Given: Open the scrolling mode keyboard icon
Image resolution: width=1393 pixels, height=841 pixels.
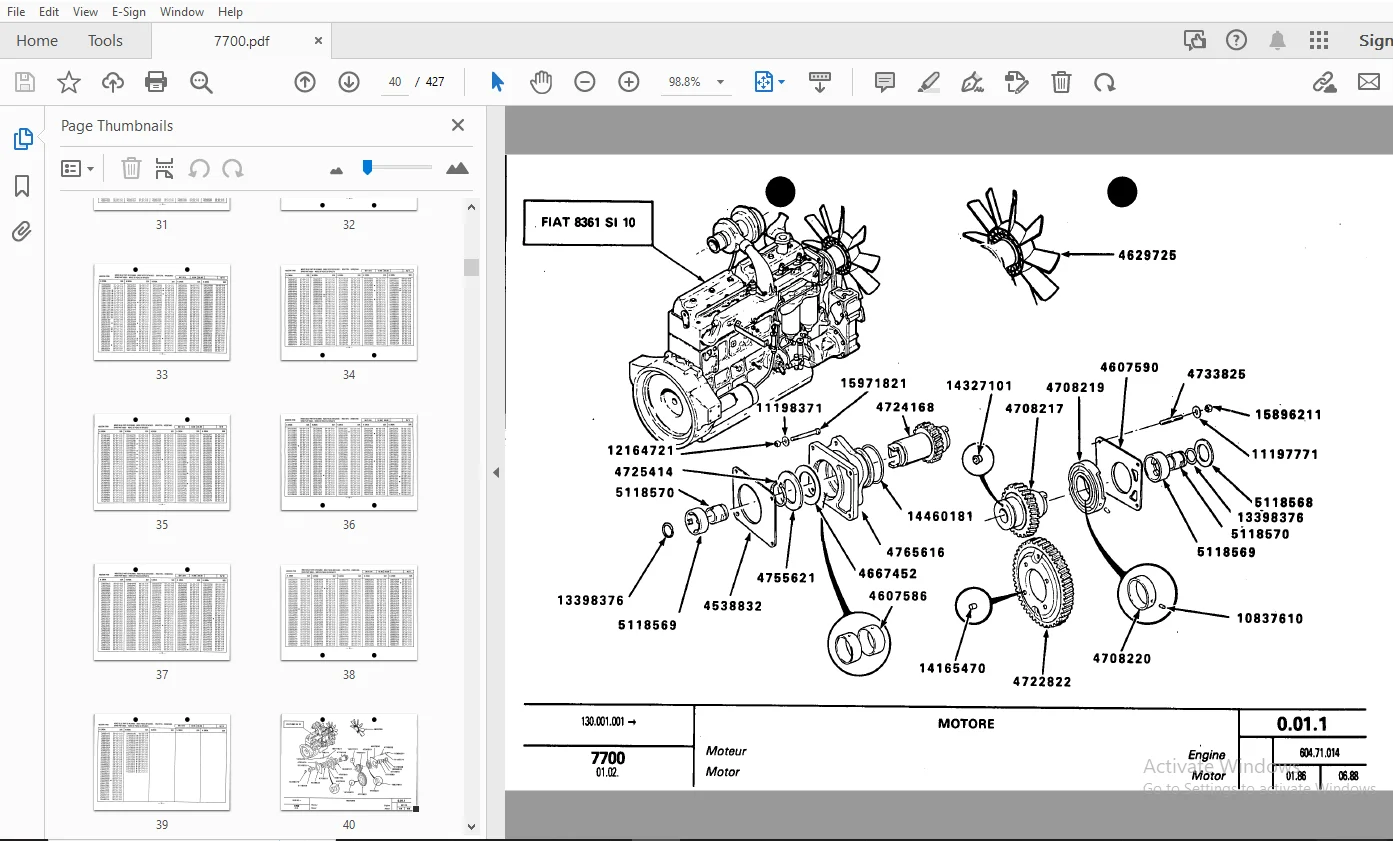Looking at the screenshot, I should [x=819, y=82].
